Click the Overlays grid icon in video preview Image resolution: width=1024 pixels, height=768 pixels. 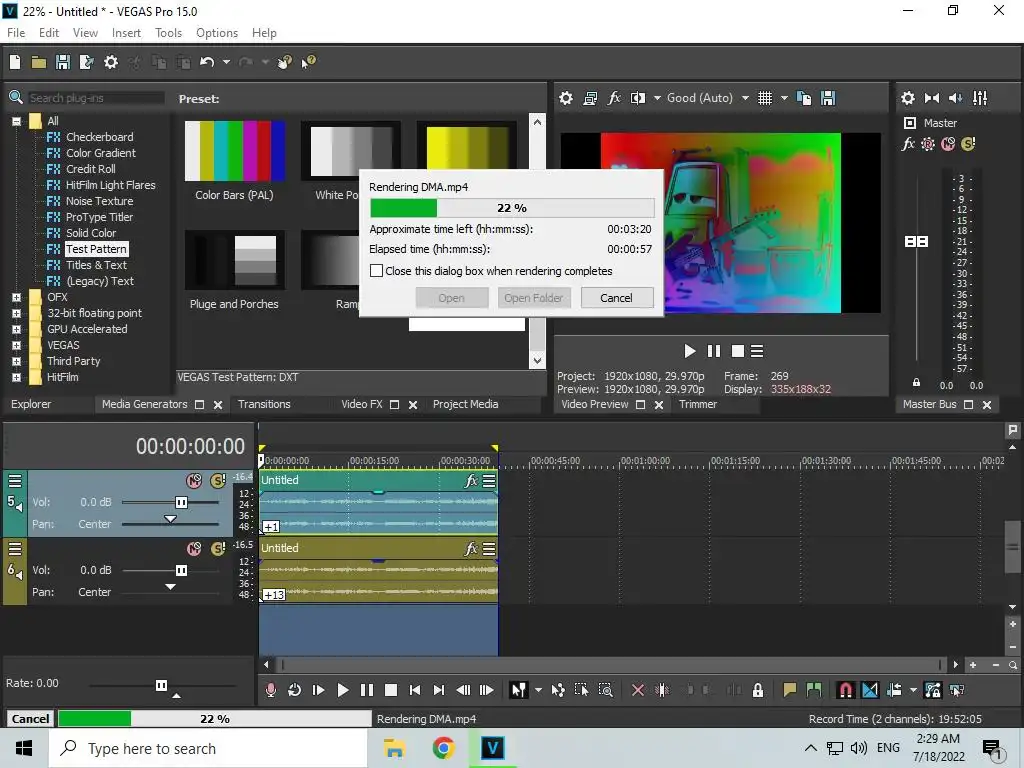click(765, 98)
